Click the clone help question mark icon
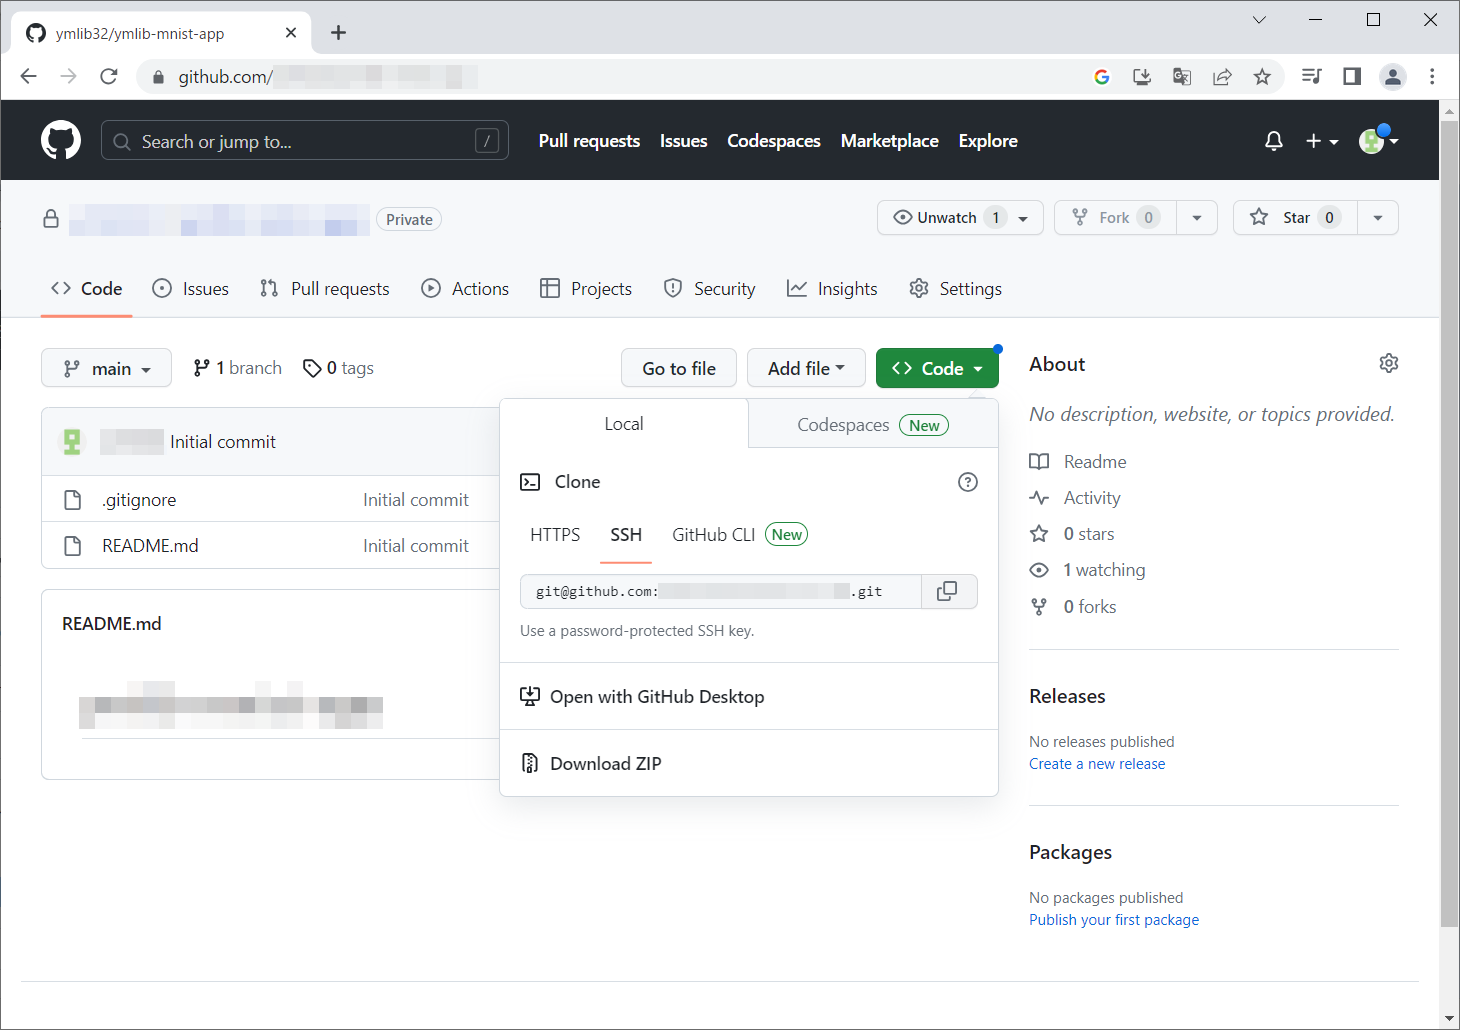 [967, 482]
